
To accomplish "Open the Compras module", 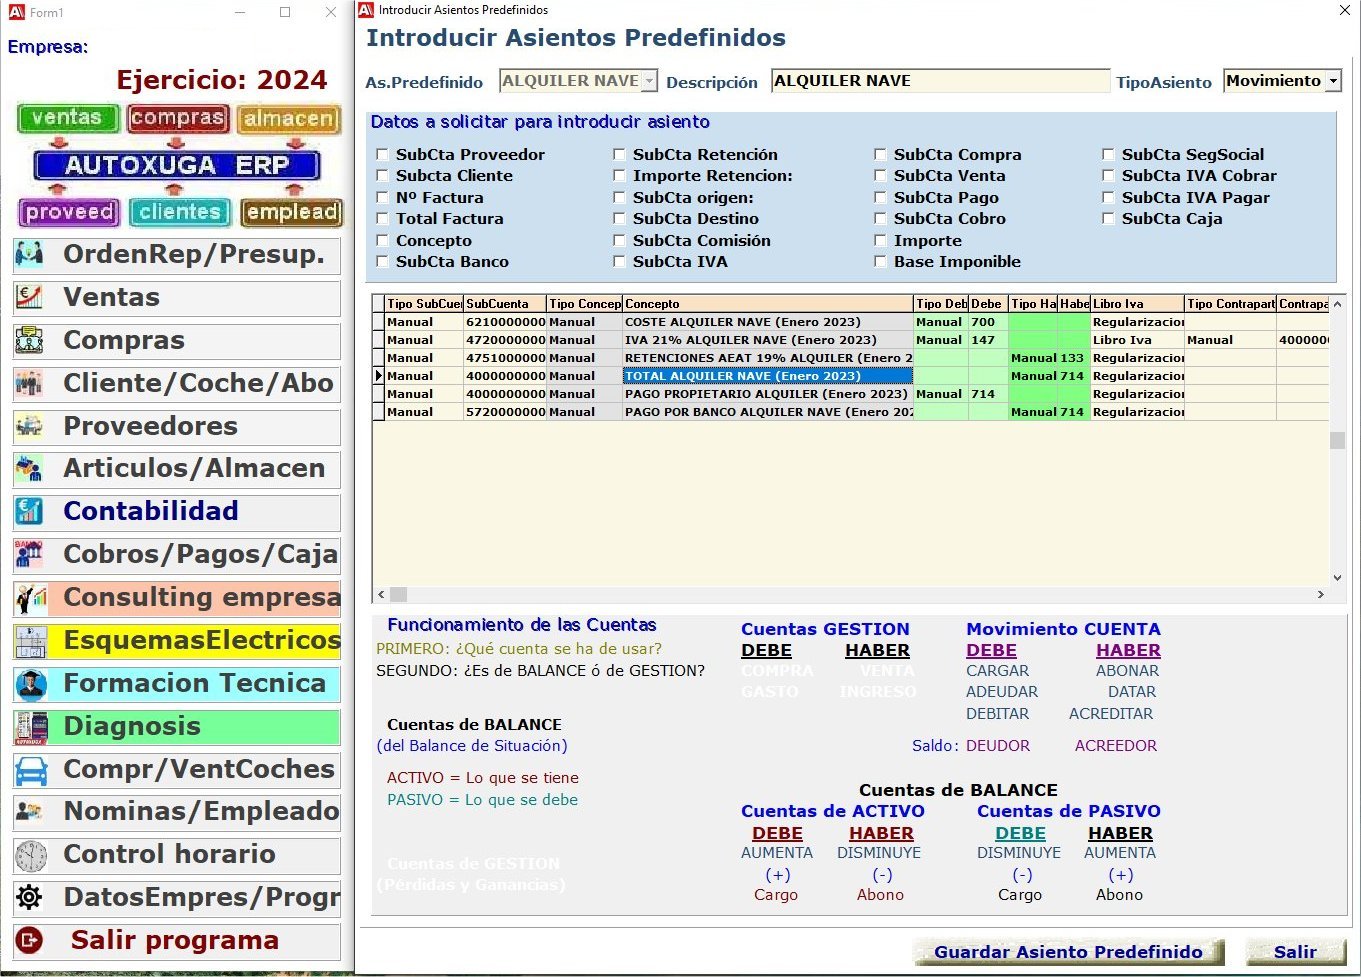I will [177, 341].
